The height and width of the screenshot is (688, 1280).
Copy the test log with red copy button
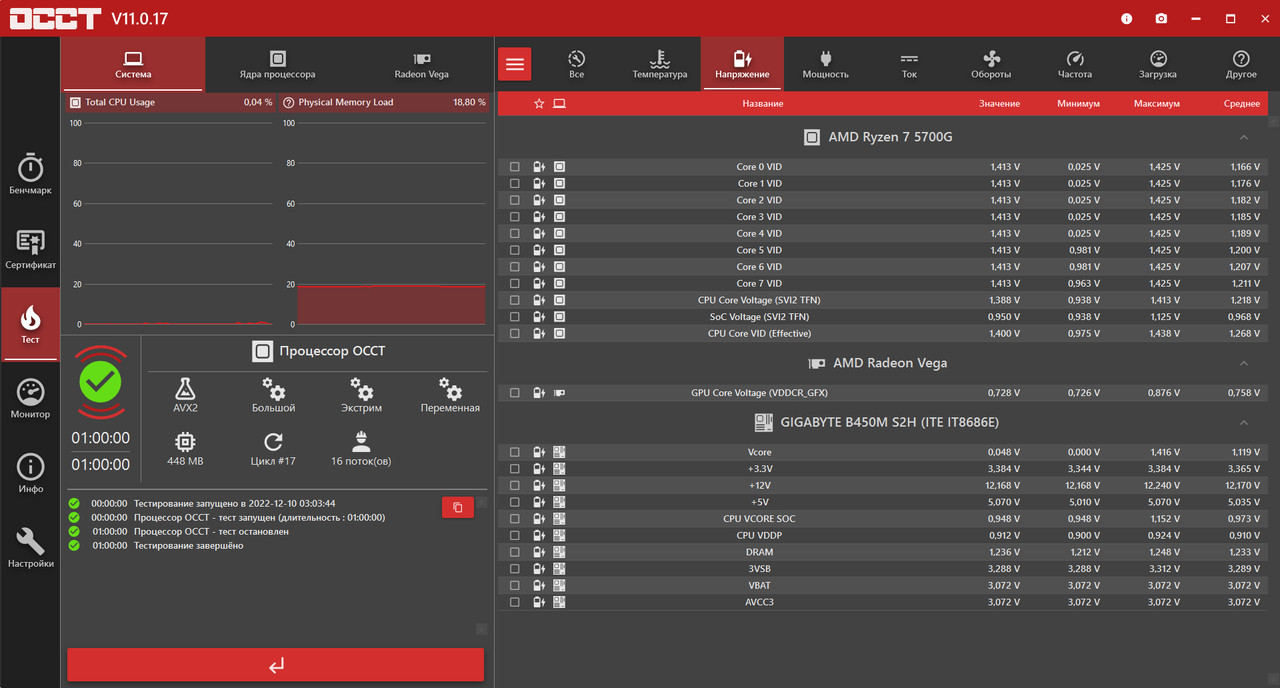coord(457,507)
